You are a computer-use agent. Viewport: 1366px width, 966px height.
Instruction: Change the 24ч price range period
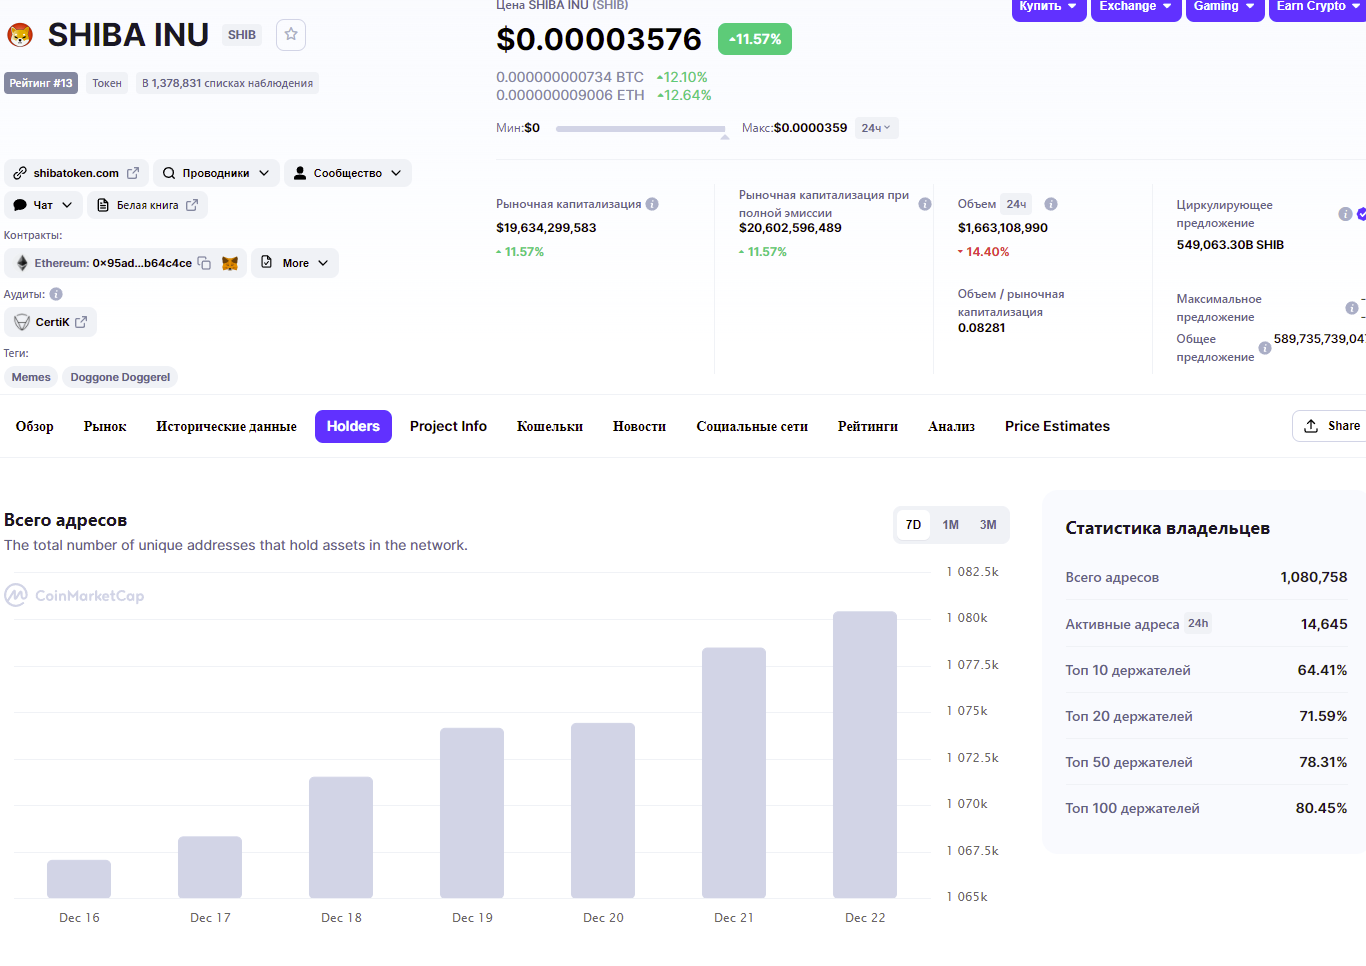[876, 128]
